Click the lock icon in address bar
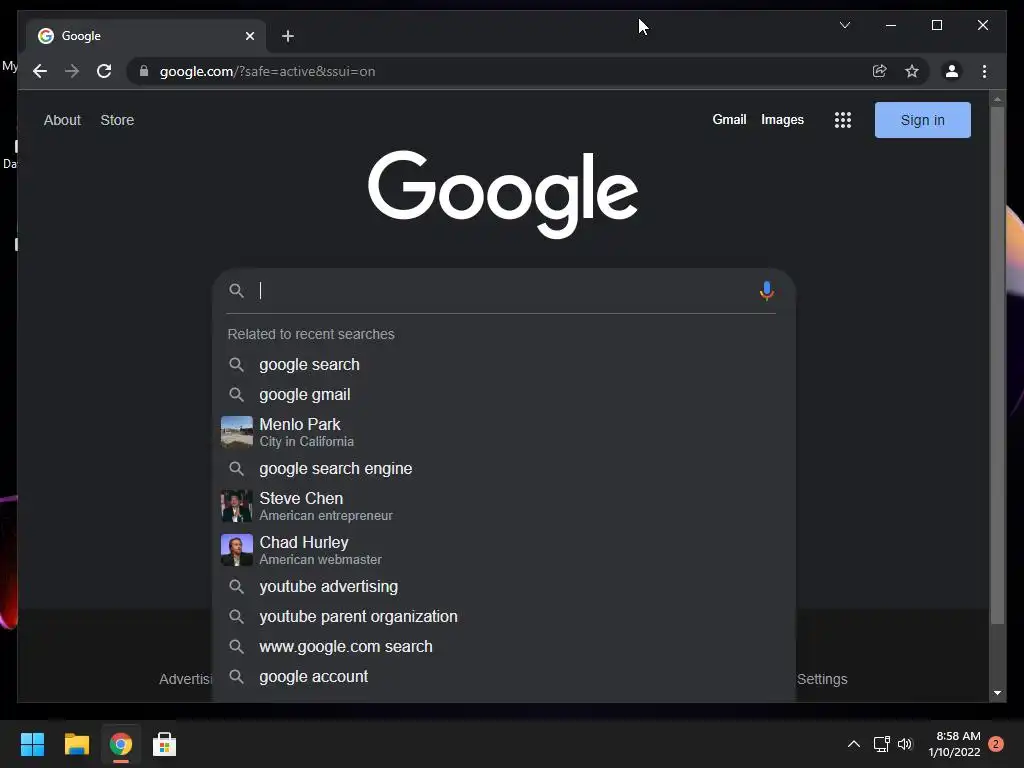1024x768 pixels. [144, 71]
